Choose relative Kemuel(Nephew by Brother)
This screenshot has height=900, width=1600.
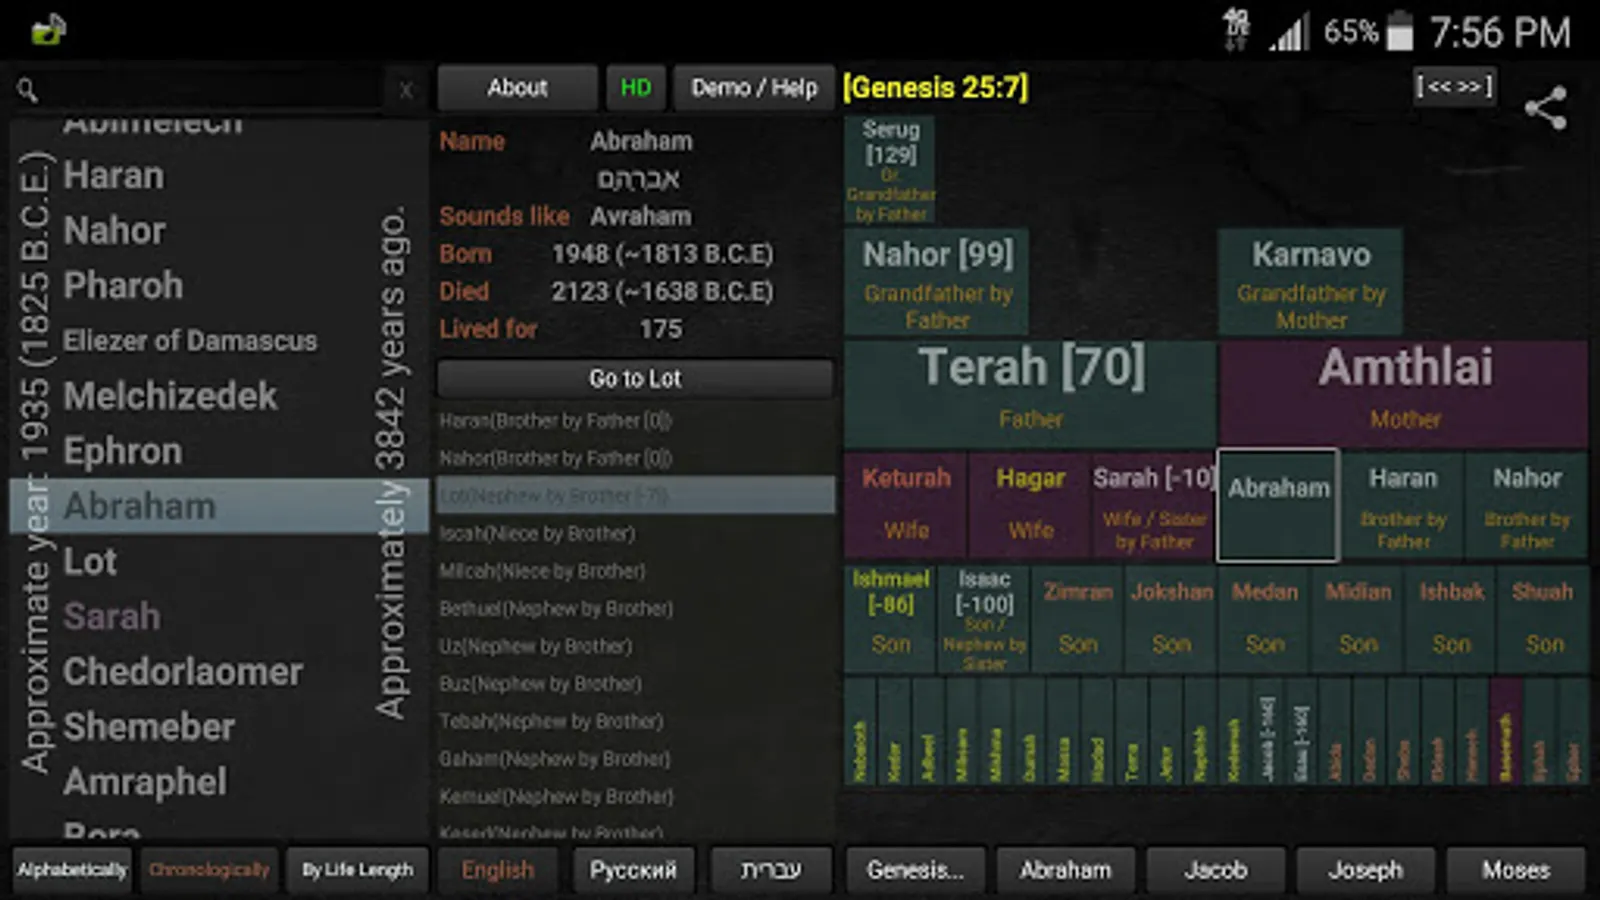[635, 796]
